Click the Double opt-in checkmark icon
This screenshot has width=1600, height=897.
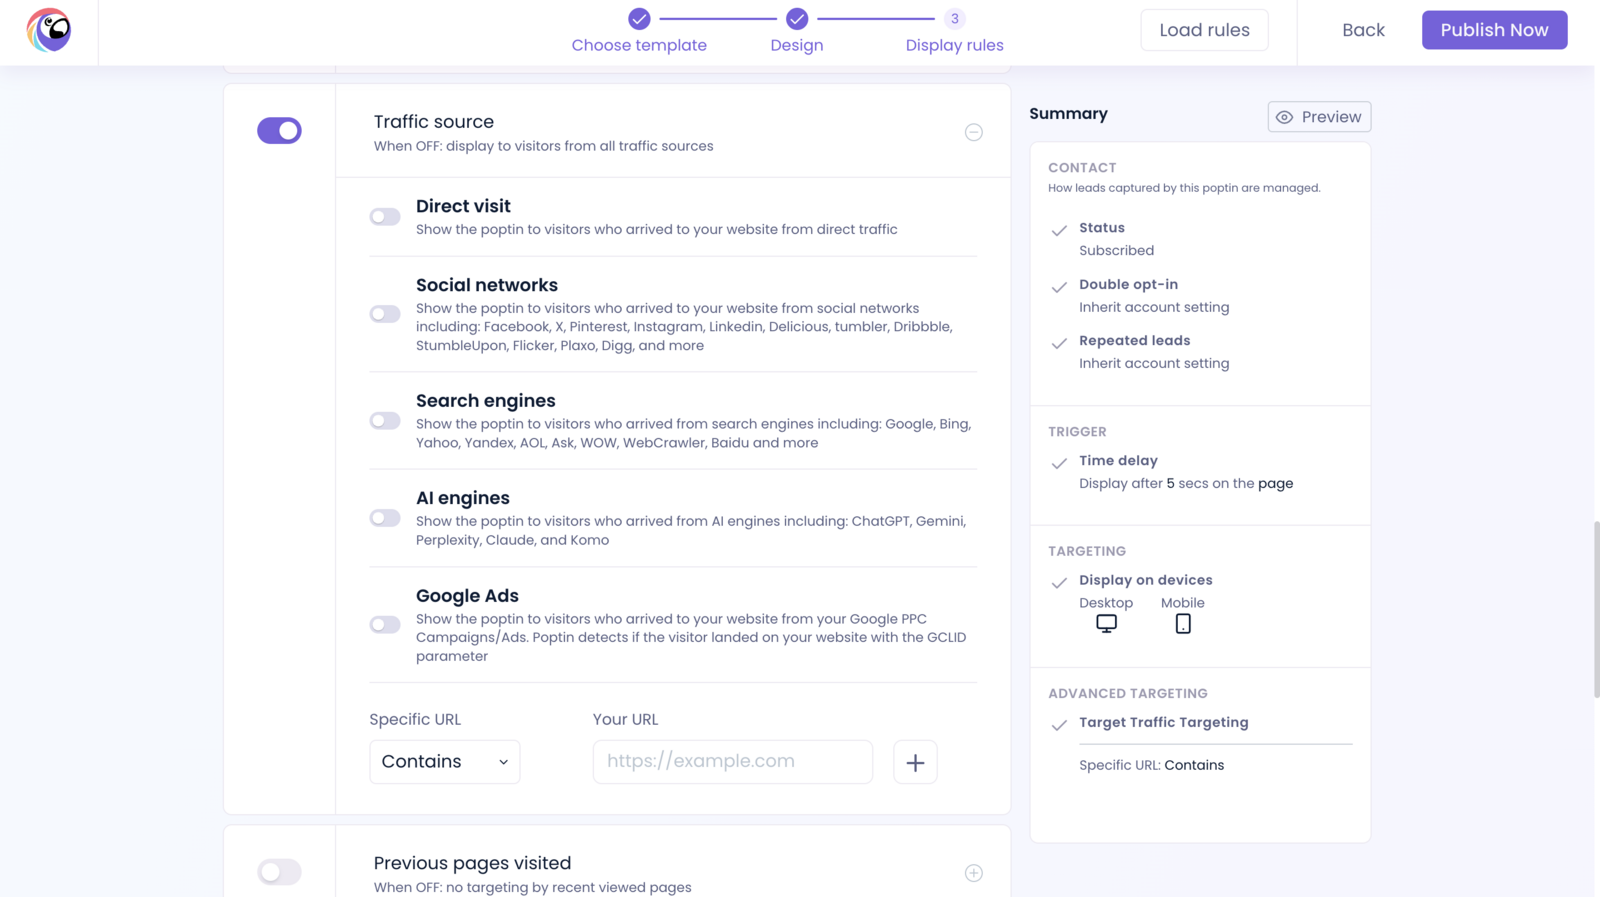pos(1059,287)
